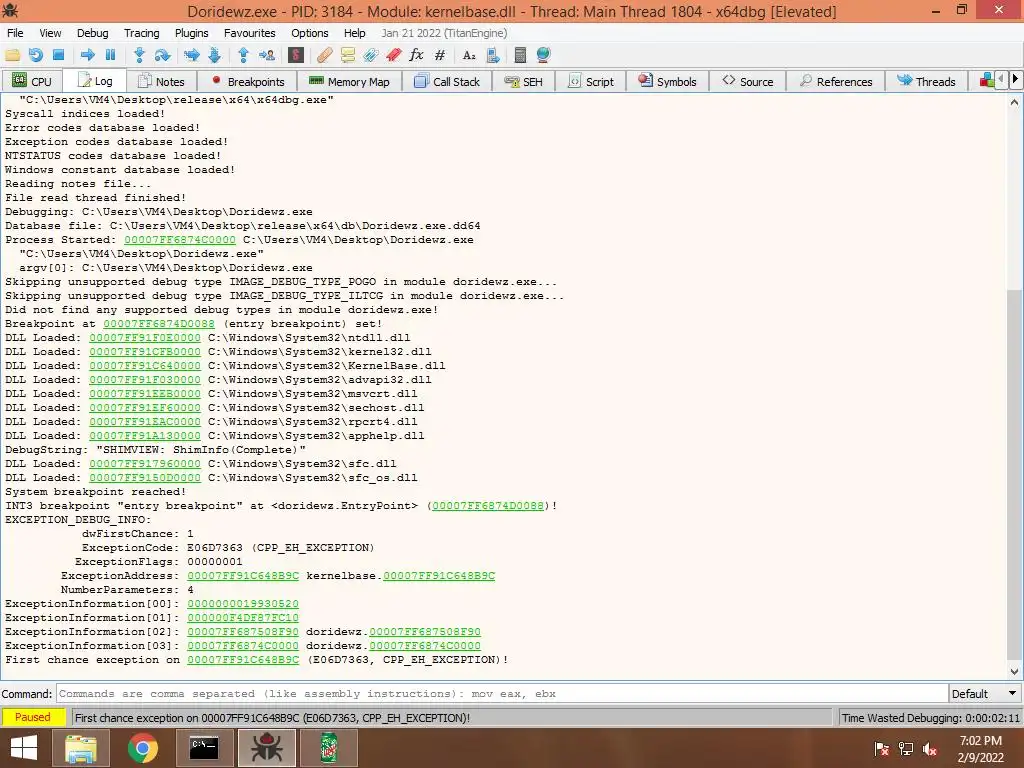Run the program with the blue arrow icon
The image size is (1024, 768).
click(x=88, y=56)
